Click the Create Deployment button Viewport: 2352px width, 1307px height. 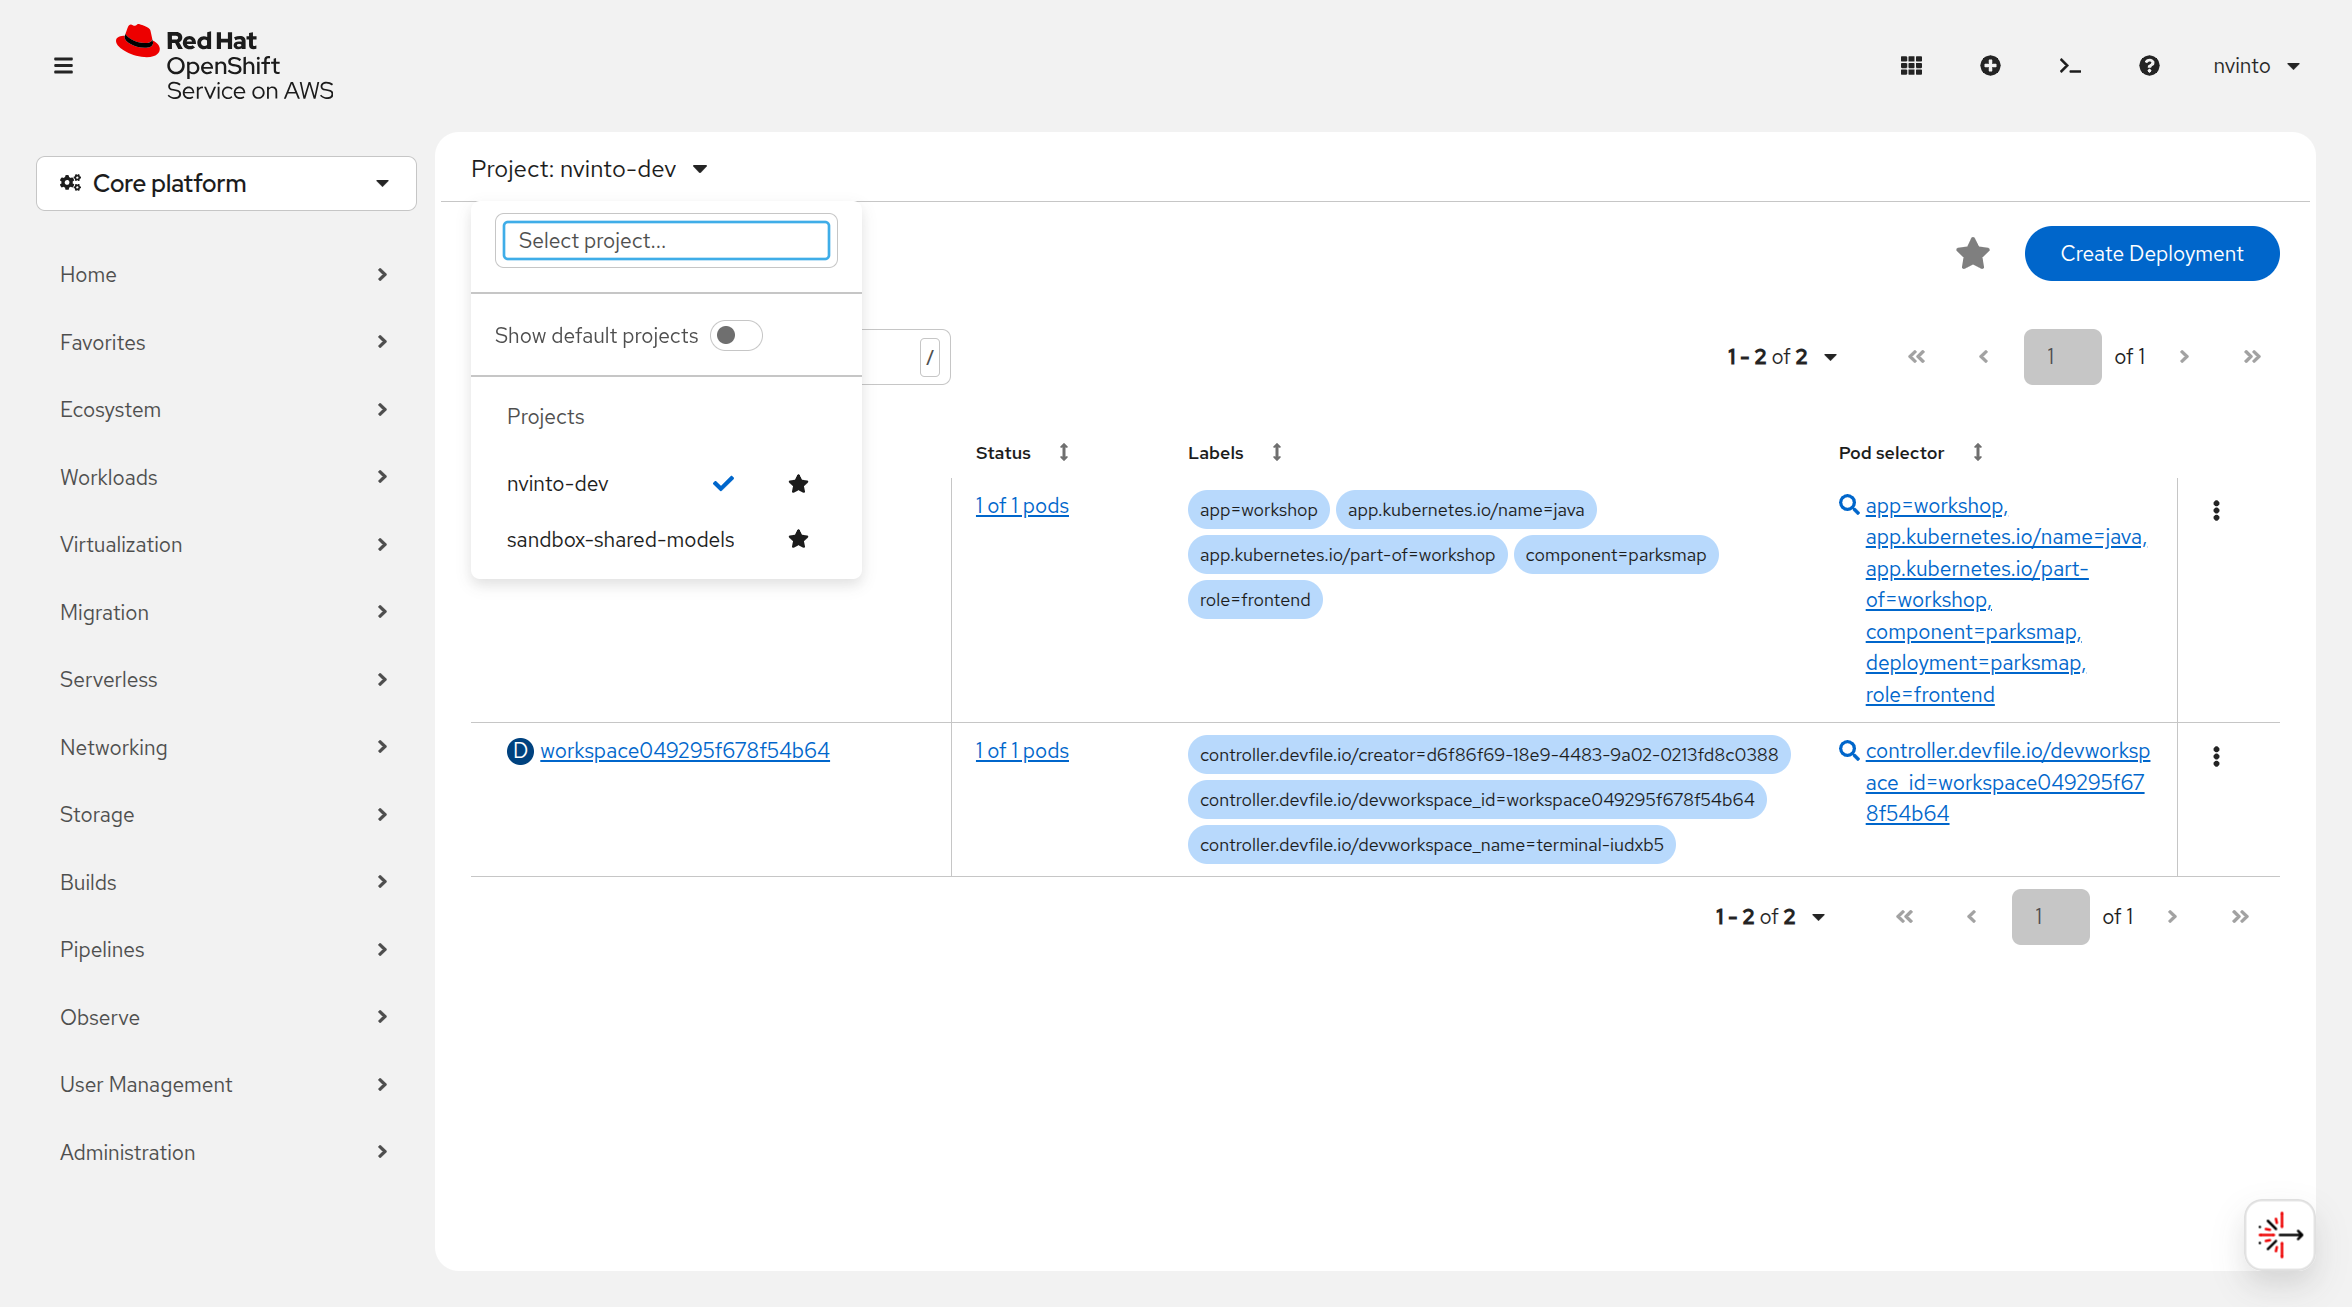click(2152, 254)
